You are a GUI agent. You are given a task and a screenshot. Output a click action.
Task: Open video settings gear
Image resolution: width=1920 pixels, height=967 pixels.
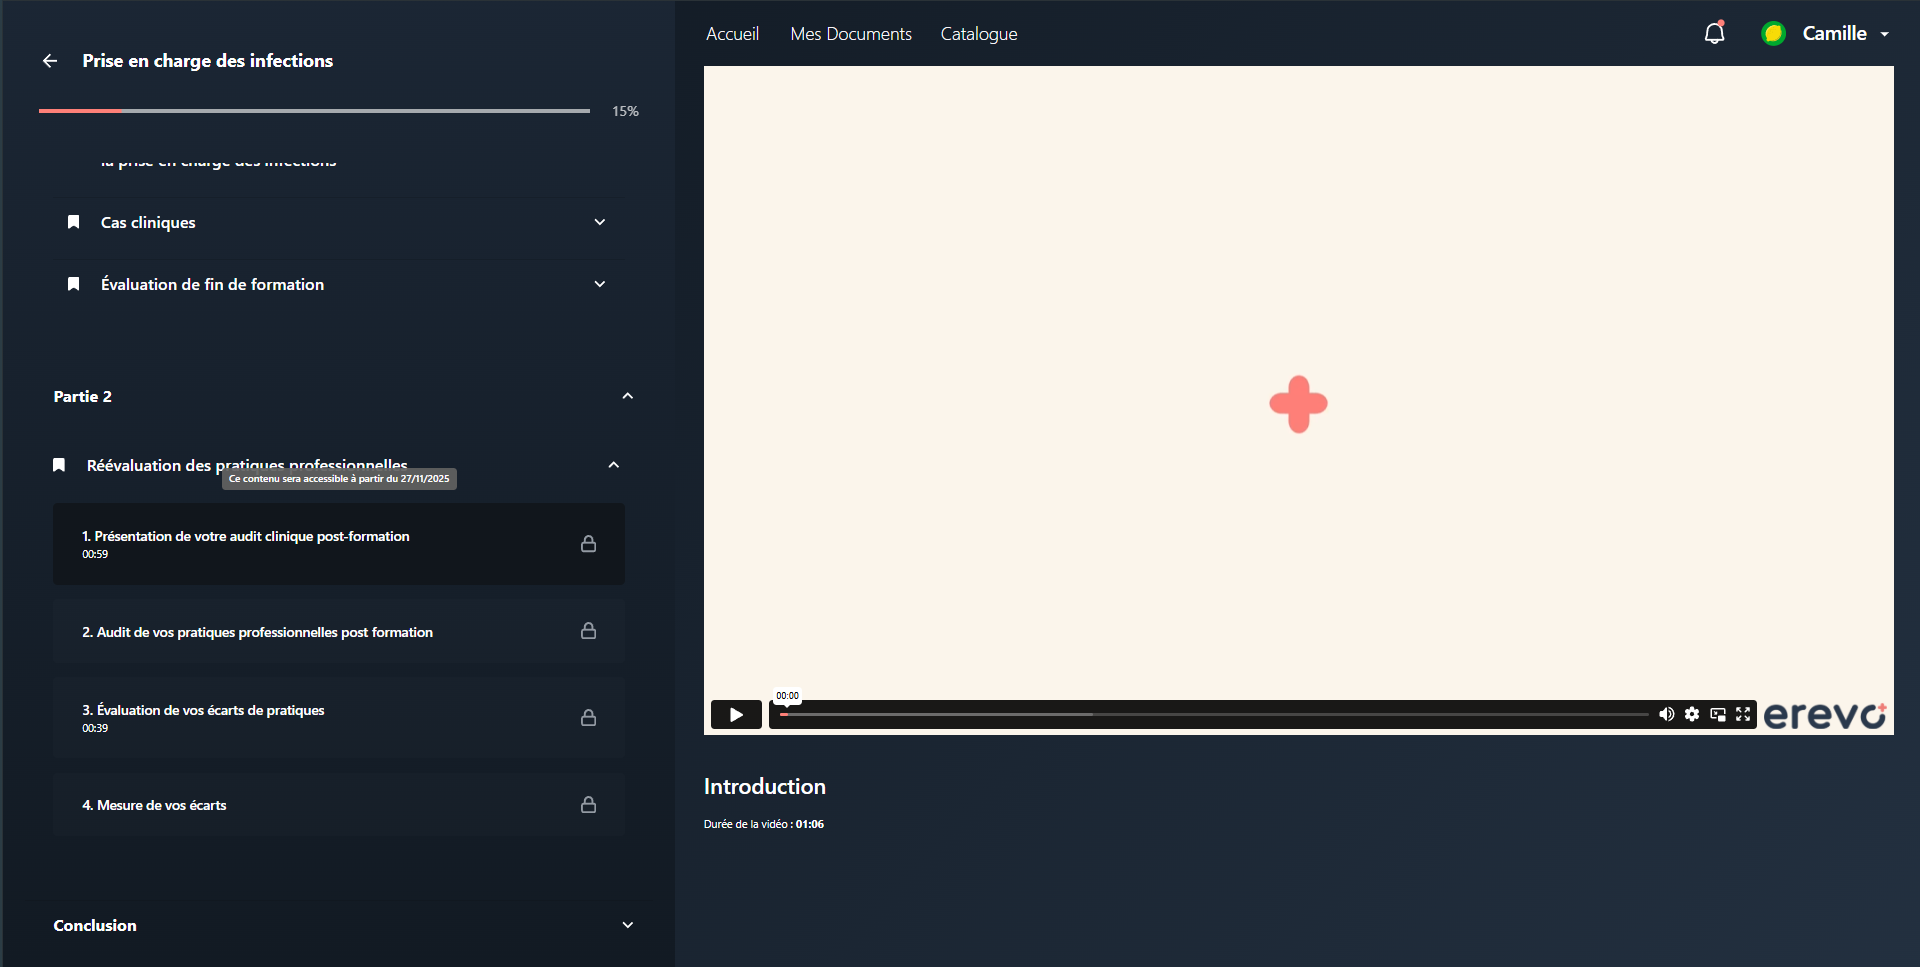1692,714
